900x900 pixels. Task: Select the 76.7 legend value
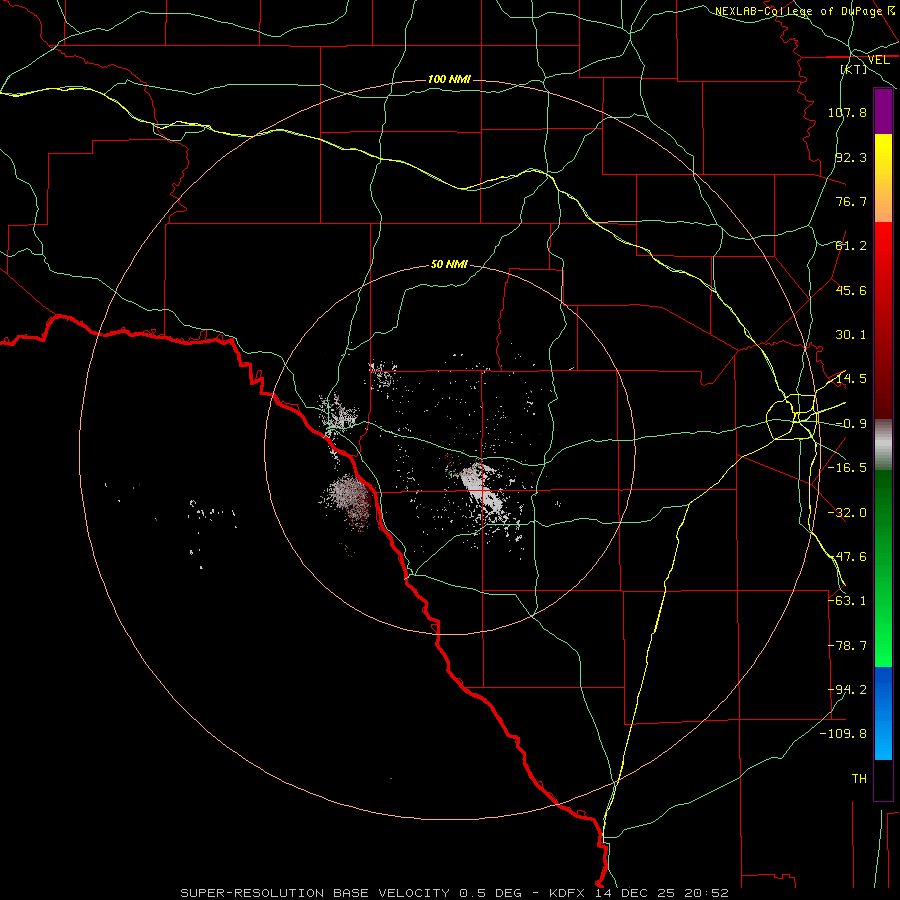(851, 201)
